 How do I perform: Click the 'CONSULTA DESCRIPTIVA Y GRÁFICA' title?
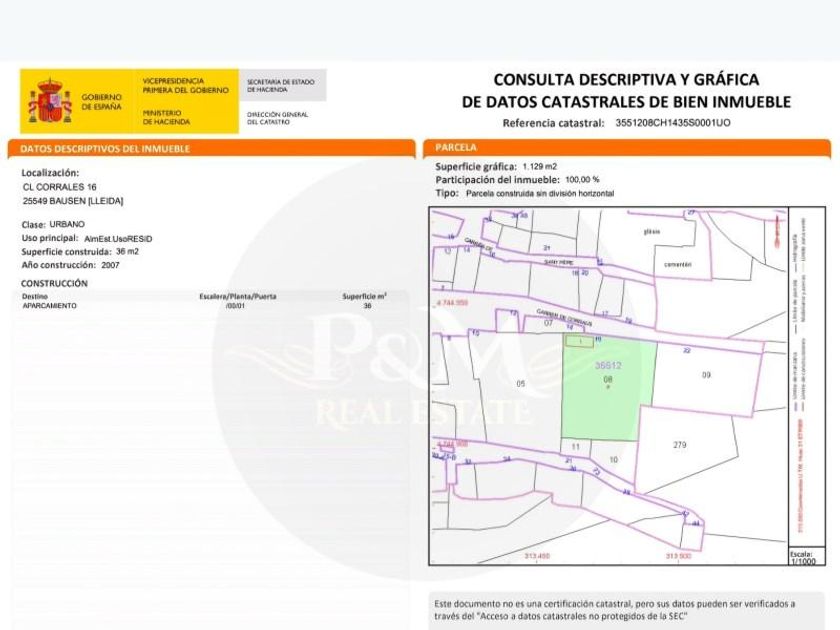626,79
